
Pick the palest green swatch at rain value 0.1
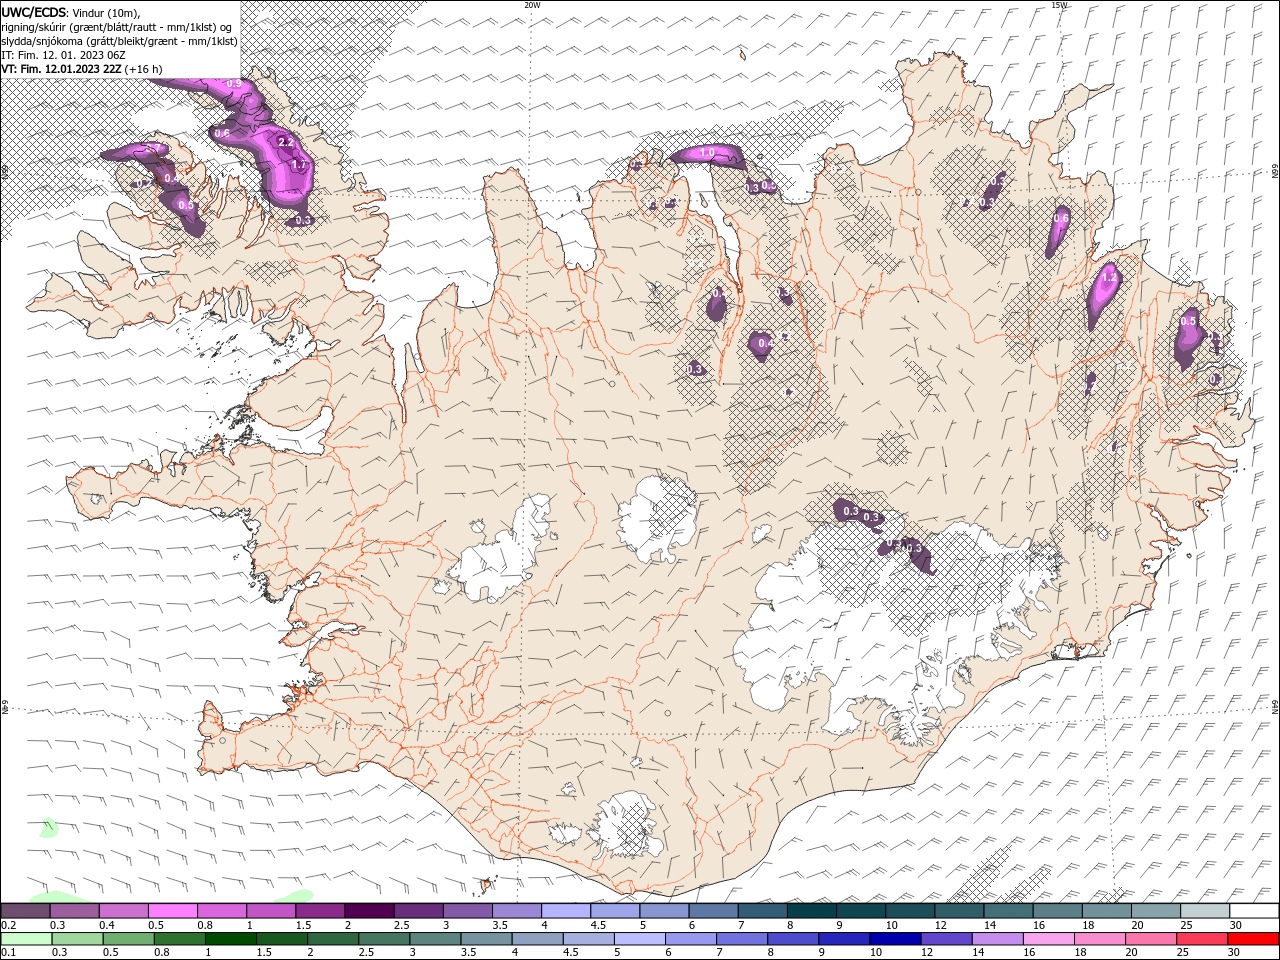point(26,939)
